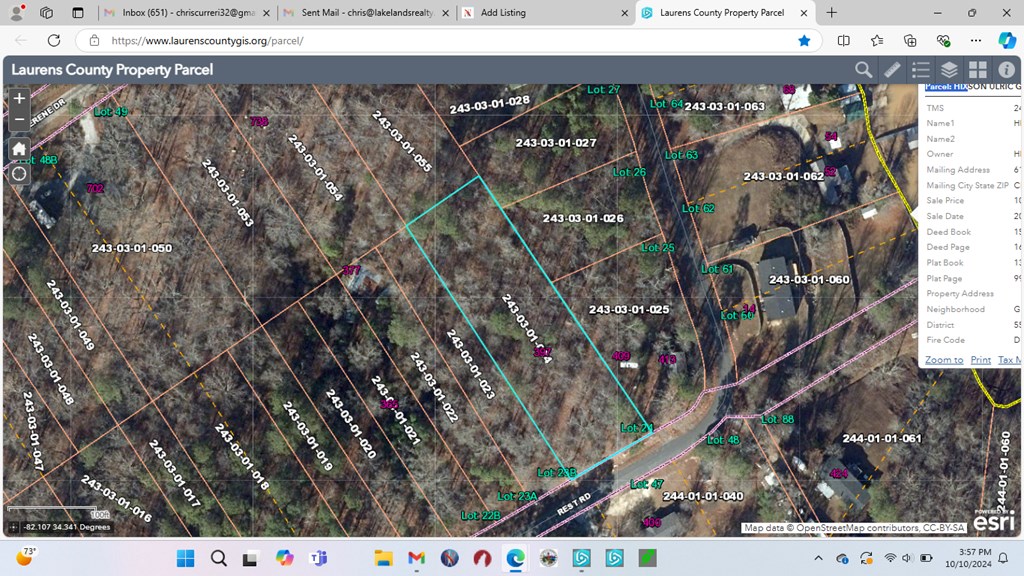Open Gmail app from taskbar
1024x576 pixels.
tap(416, 558)
